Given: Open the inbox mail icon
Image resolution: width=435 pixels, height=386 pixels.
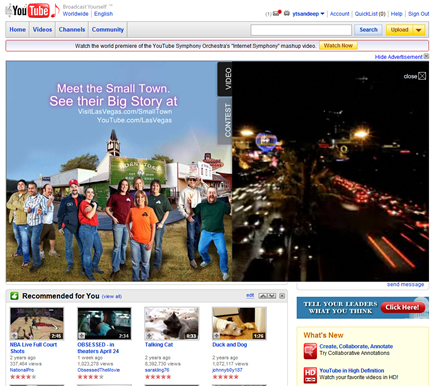Looking at the screenshot, I should 277,14.
